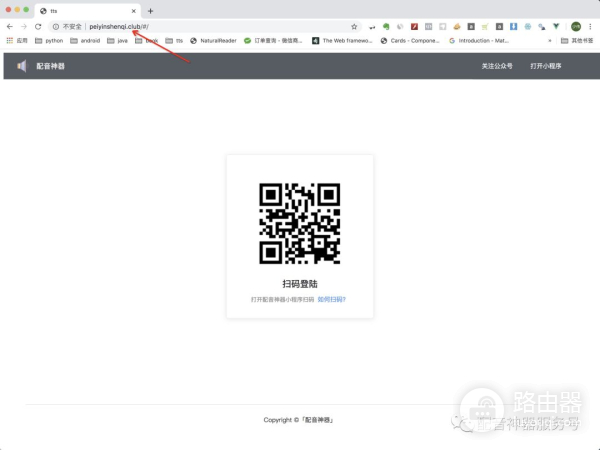Click the not-secure info icon
600x450 pixels.
tap(56, 26)
